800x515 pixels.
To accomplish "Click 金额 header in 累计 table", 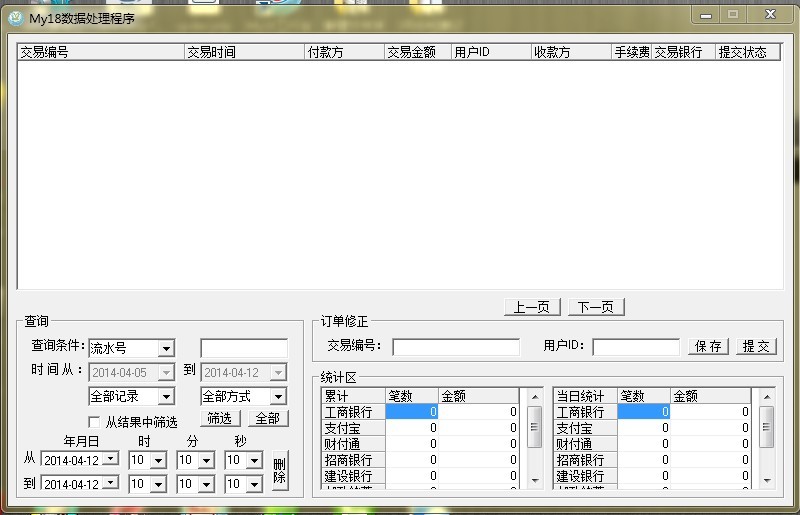I will point(479,396).
